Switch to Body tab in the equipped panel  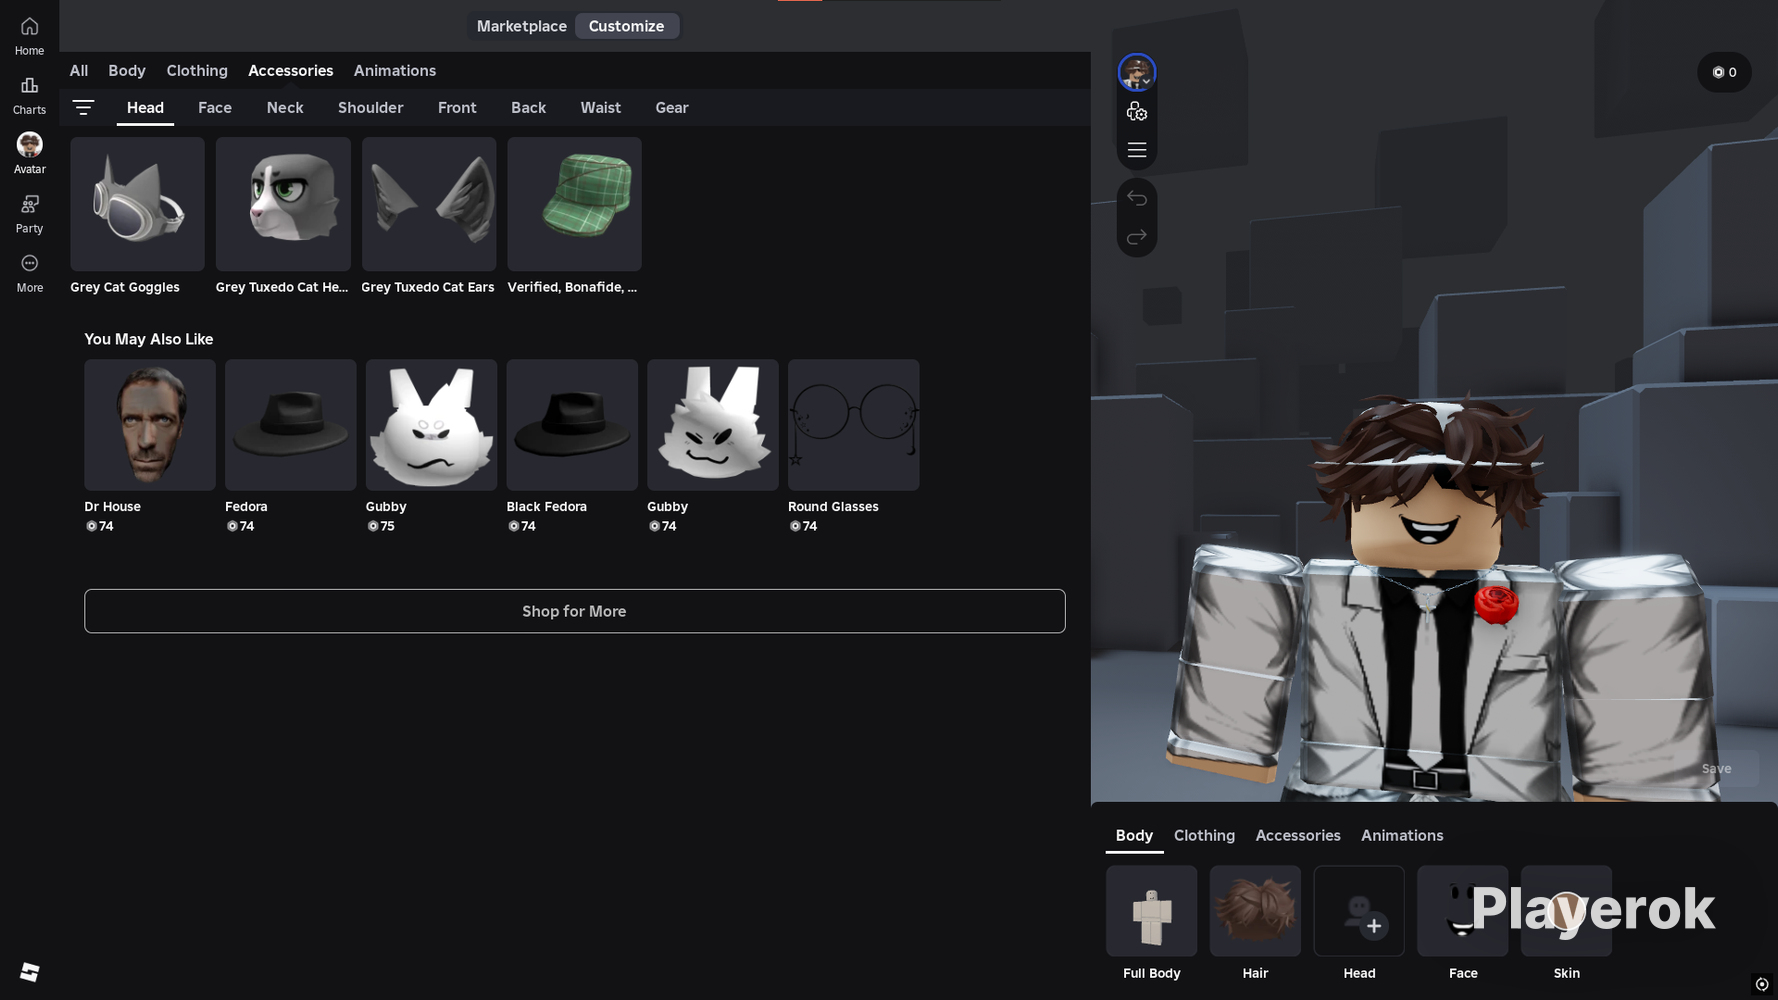click(1135, 836)
